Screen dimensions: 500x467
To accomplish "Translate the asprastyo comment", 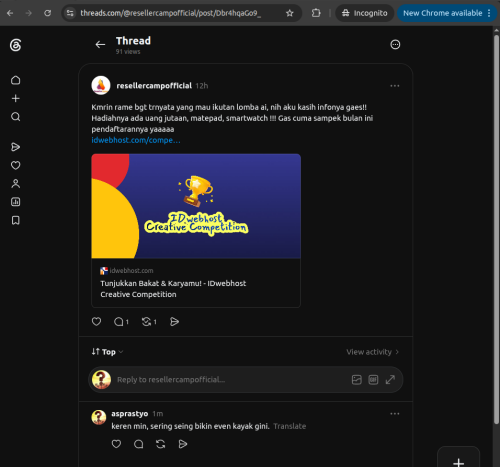I will coord(290,426).
